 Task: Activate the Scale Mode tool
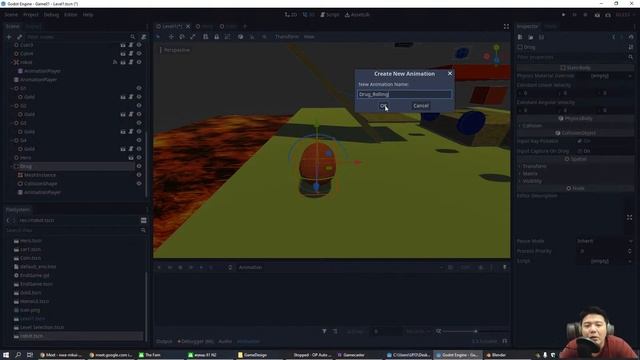click(193, 37)
